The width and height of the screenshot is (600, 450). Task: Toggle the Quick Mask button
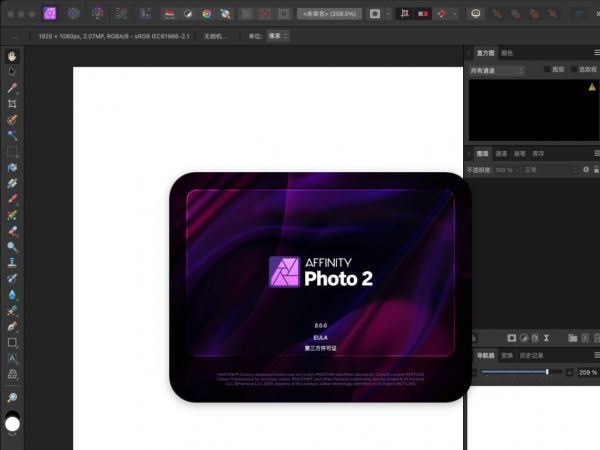(x=375, y=14)
